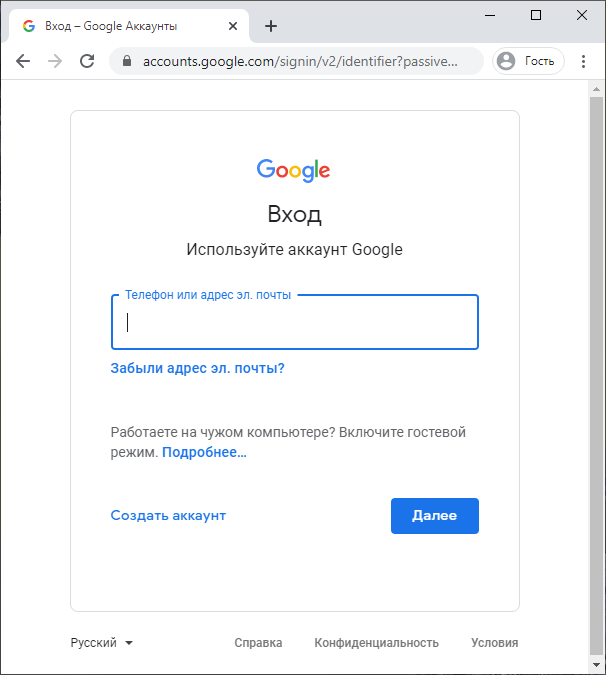
Task: Click the forward navigation arrow
Action: coord(55,61)
